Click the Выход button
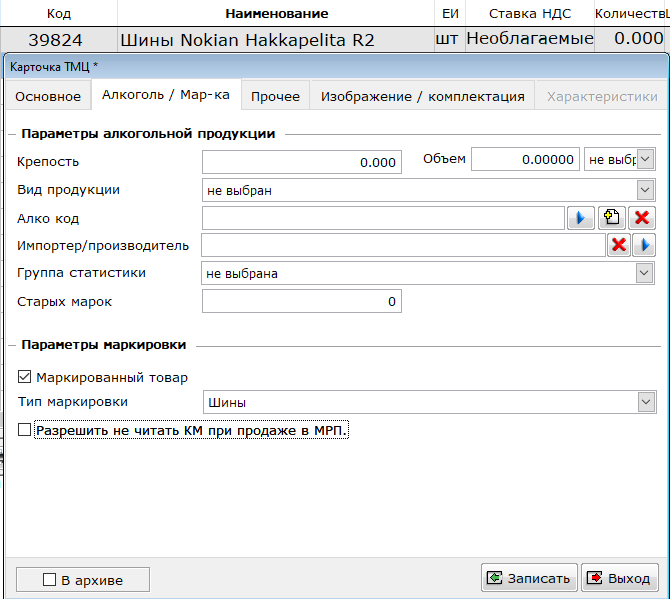The image size is (670, 599). click(x=620, y=578)
